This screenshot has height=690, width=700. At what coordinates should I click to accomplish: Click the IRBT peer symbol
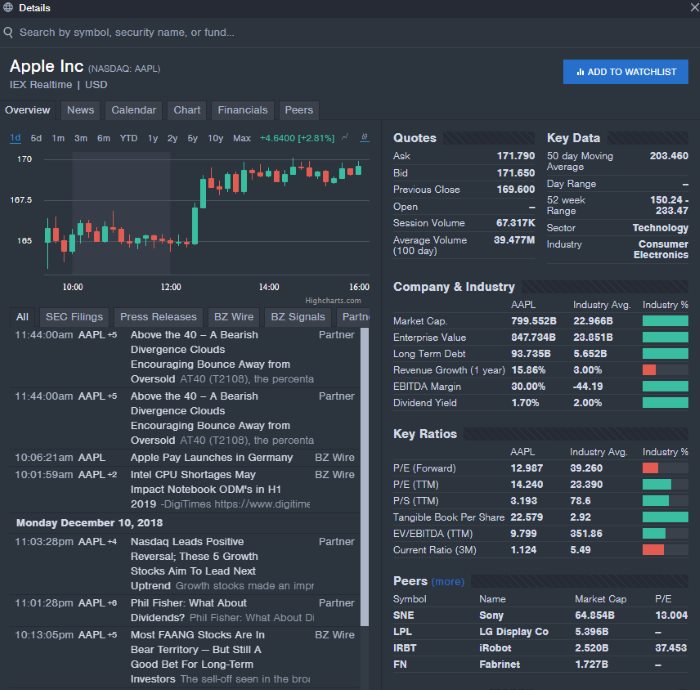point(404,648)
